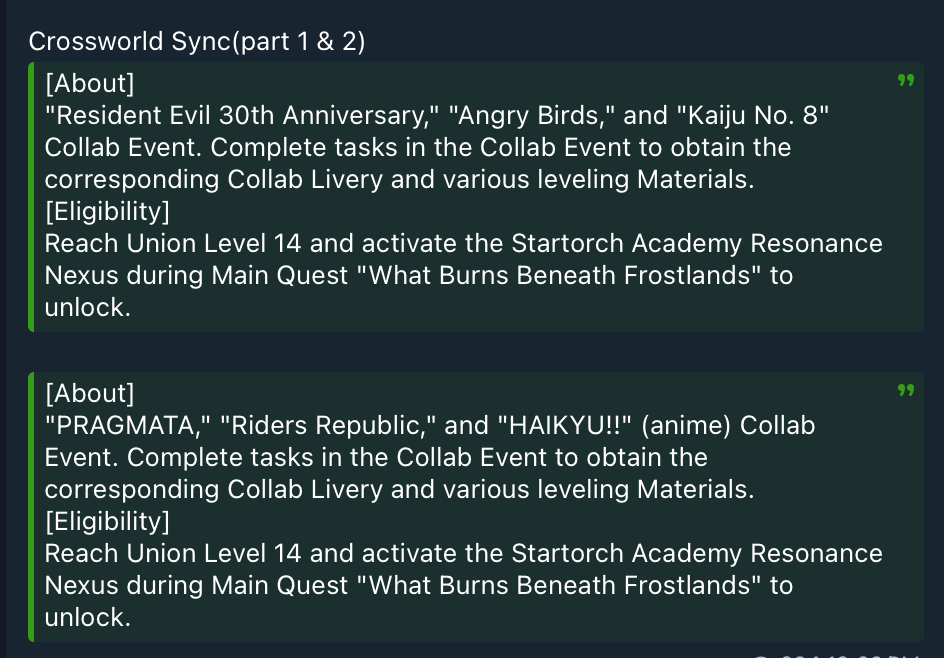Click the word "unlock." ending the second quote
This screenshot has width=944, height=658.
87,617
